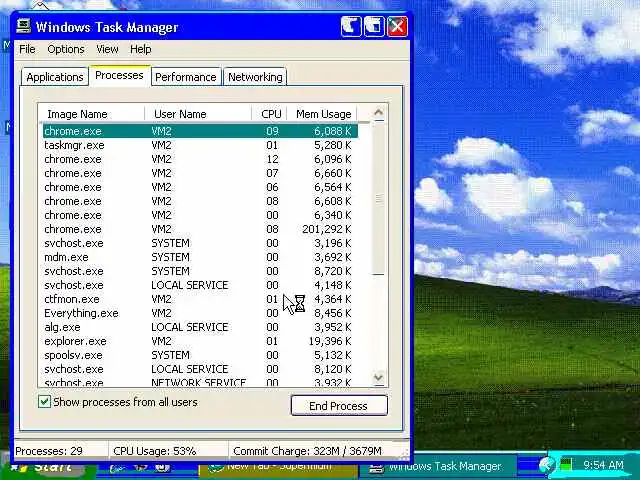Switch to New Tab - Supermium taskbar button
The image size is (640, 480).
tap(279, 467)
